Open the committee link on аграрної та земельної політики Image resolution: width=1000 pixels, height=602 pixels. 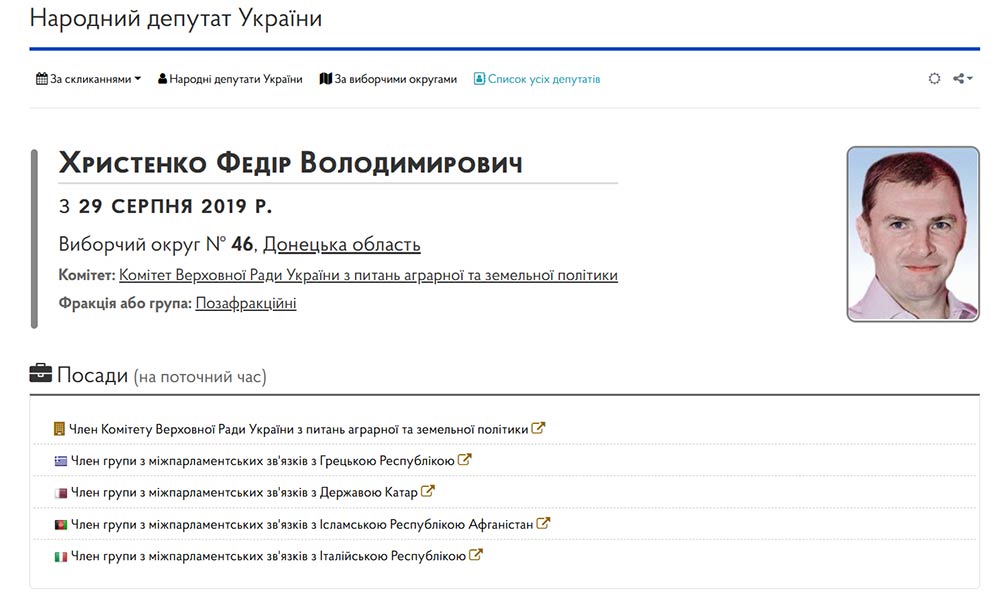[x=368, y=275]
